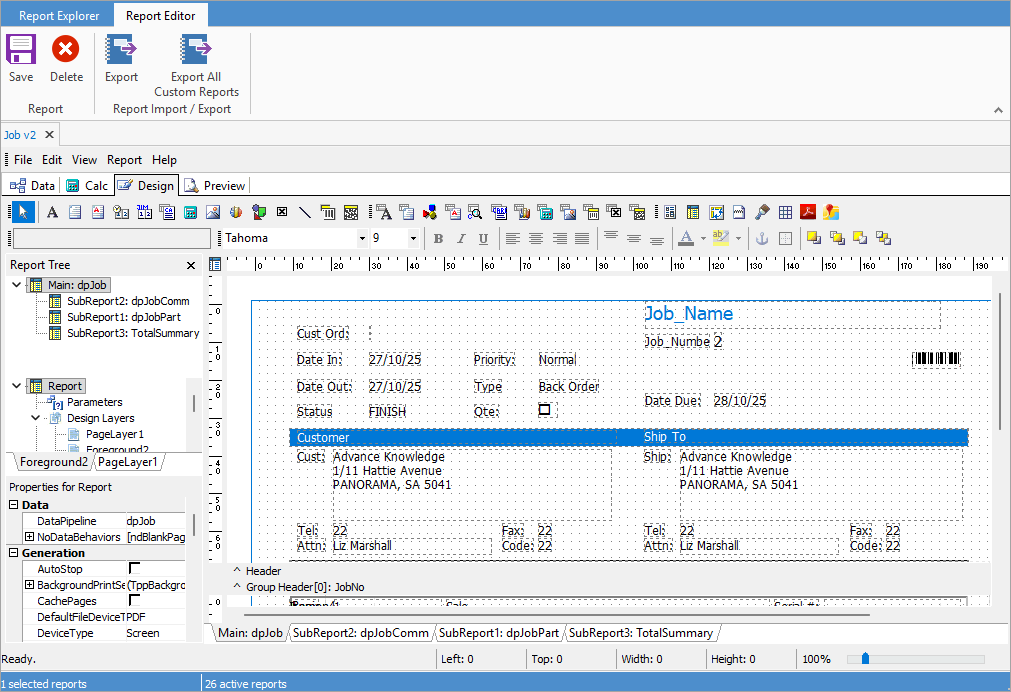Toggle italic formatting
Viewport: 1011px width, 692px height.
pos(460,238)
